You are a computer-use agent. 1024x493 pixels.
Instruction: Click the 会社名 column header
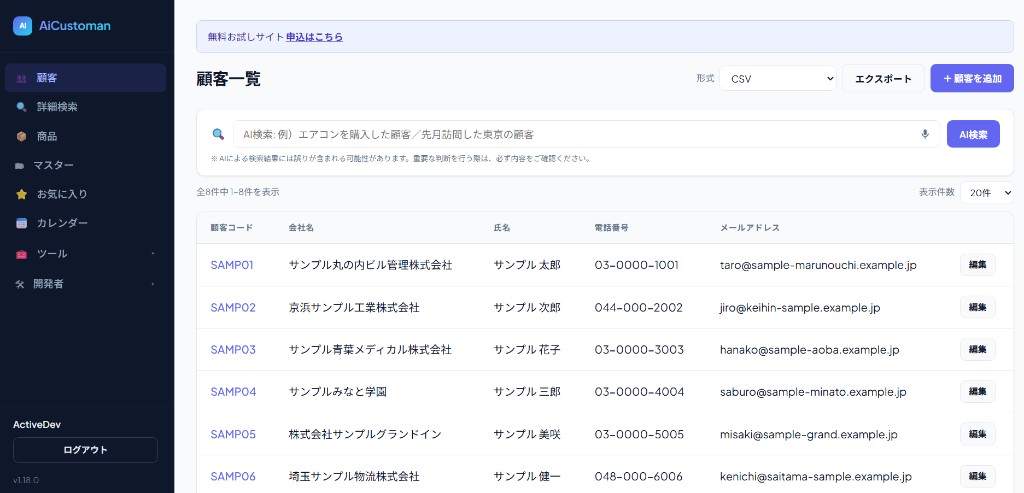[x=301, y=228]
